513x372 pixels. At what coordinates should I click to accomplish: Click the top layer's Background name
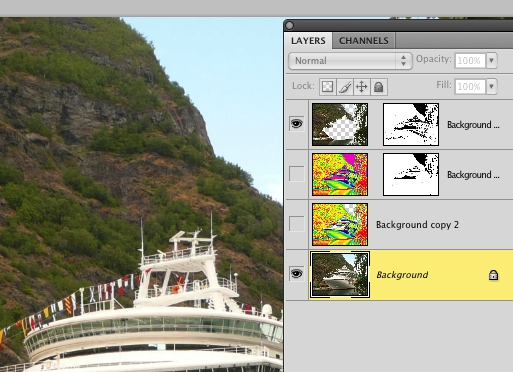[x=473, y=125]
